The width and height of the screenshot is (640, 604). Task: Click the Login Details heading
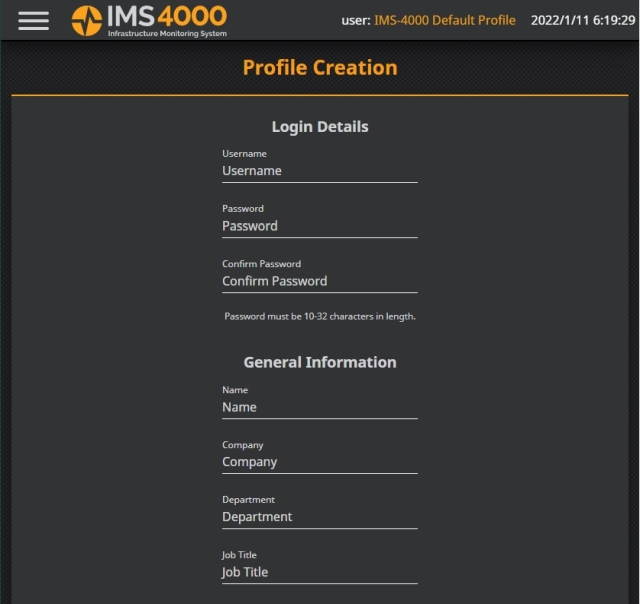click(x=320, y=127)
